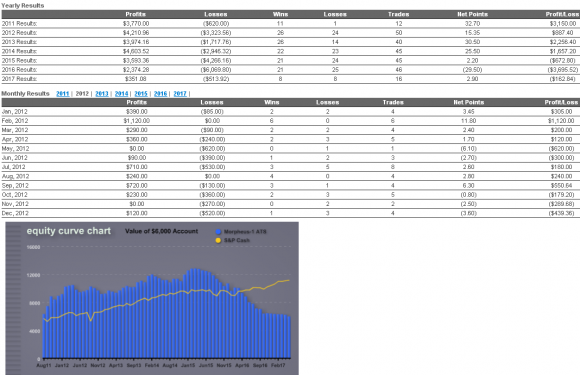Open the 2017 monthly results link
Image resolution: width=580 pixels, height=375 pixels.
point(180,94)
